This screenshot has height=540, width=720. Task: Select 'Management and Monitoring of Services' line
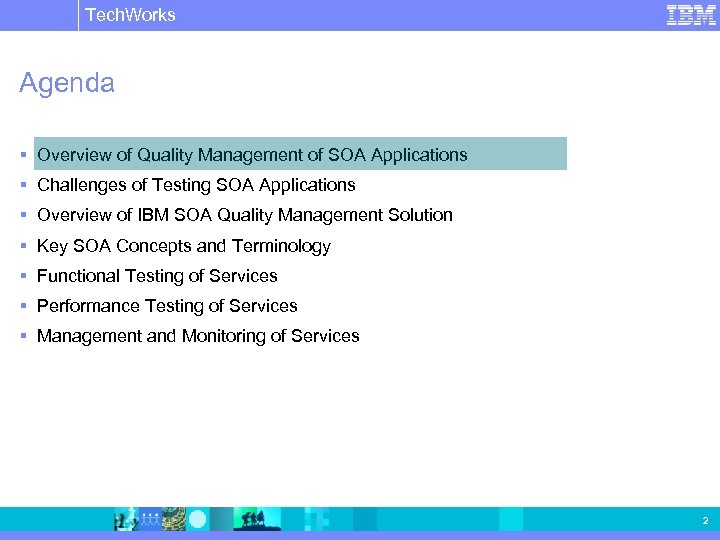pos(198,336)
